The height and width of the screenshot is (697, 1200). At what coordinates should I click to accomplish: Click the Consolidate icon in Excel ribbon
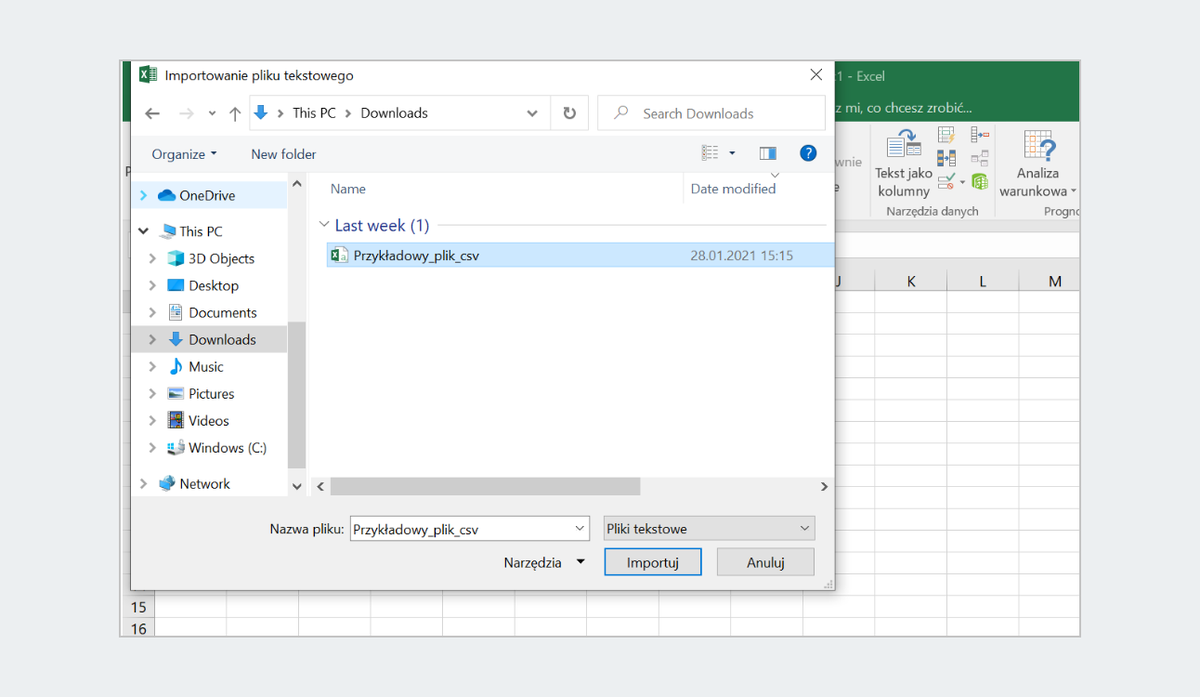(980, 135)
